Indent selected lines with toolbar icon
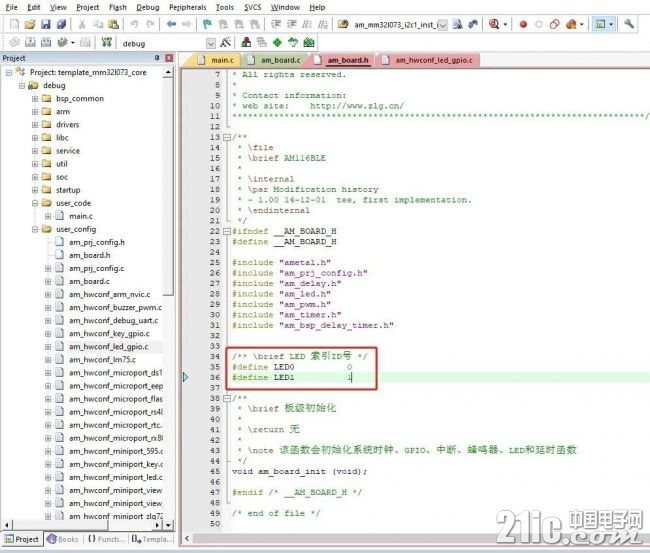The height and width of the screenshot is (553, 650). coord(276,24)
